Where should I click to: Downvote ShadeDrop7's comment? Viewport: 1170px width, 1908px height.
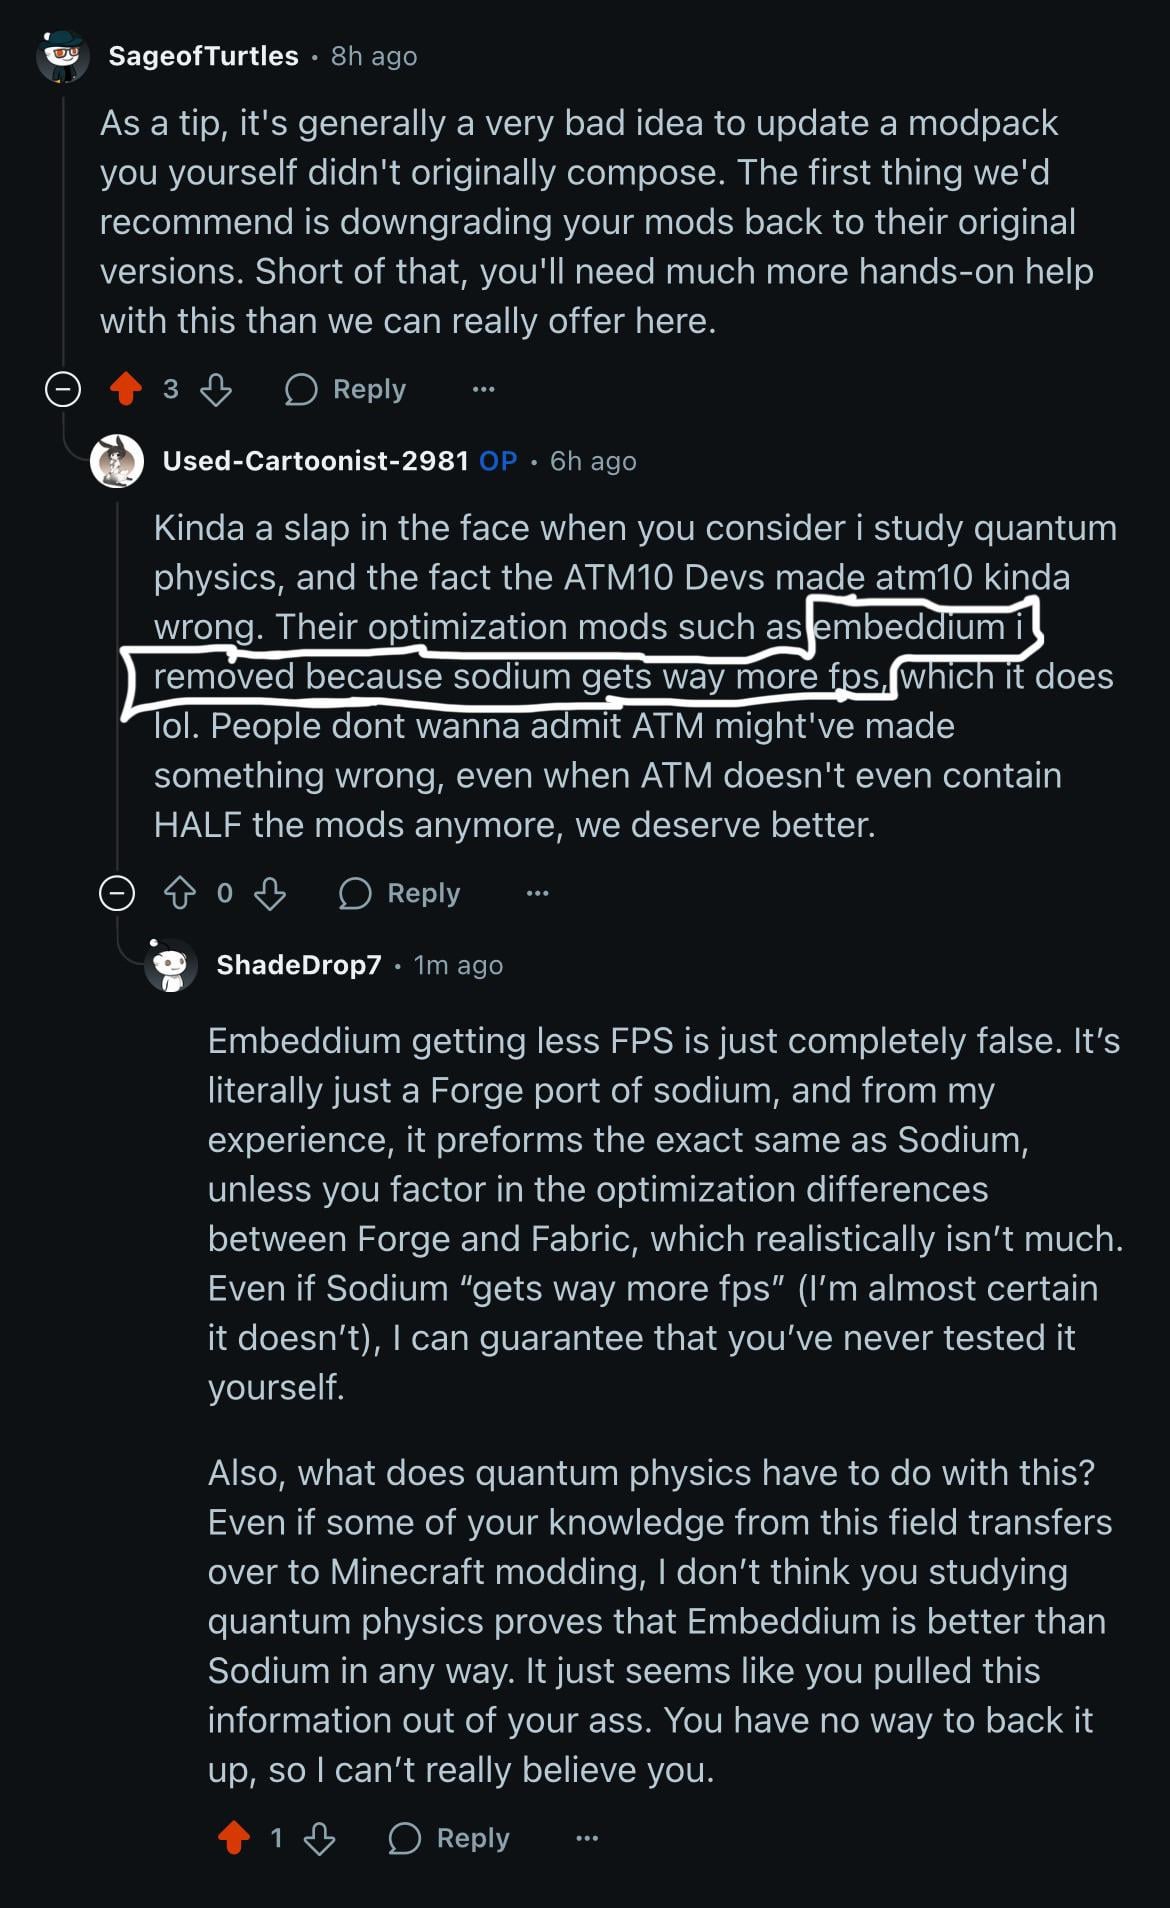point(320,1838)
